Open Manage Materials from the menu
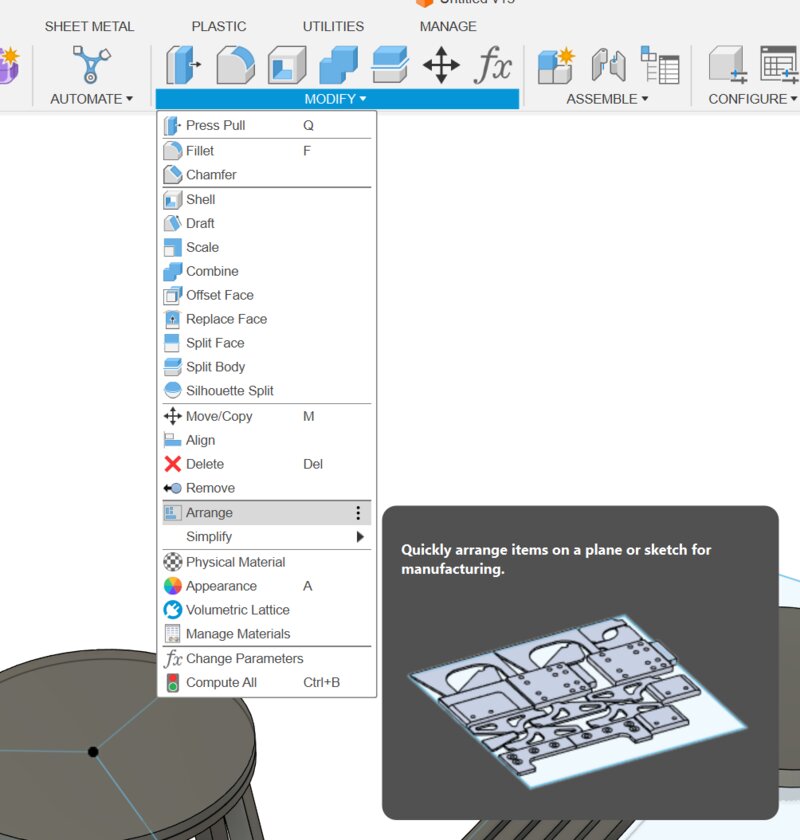The width and height of the screenshot is (800, 840). (267, 634)
